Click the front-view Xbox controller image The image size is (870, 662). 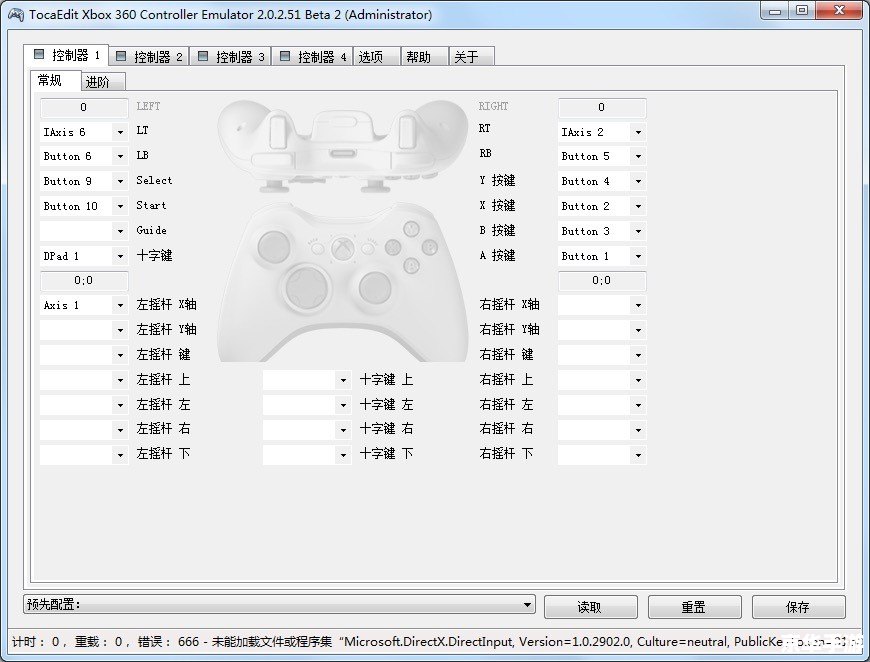click(x=343, y=283)
